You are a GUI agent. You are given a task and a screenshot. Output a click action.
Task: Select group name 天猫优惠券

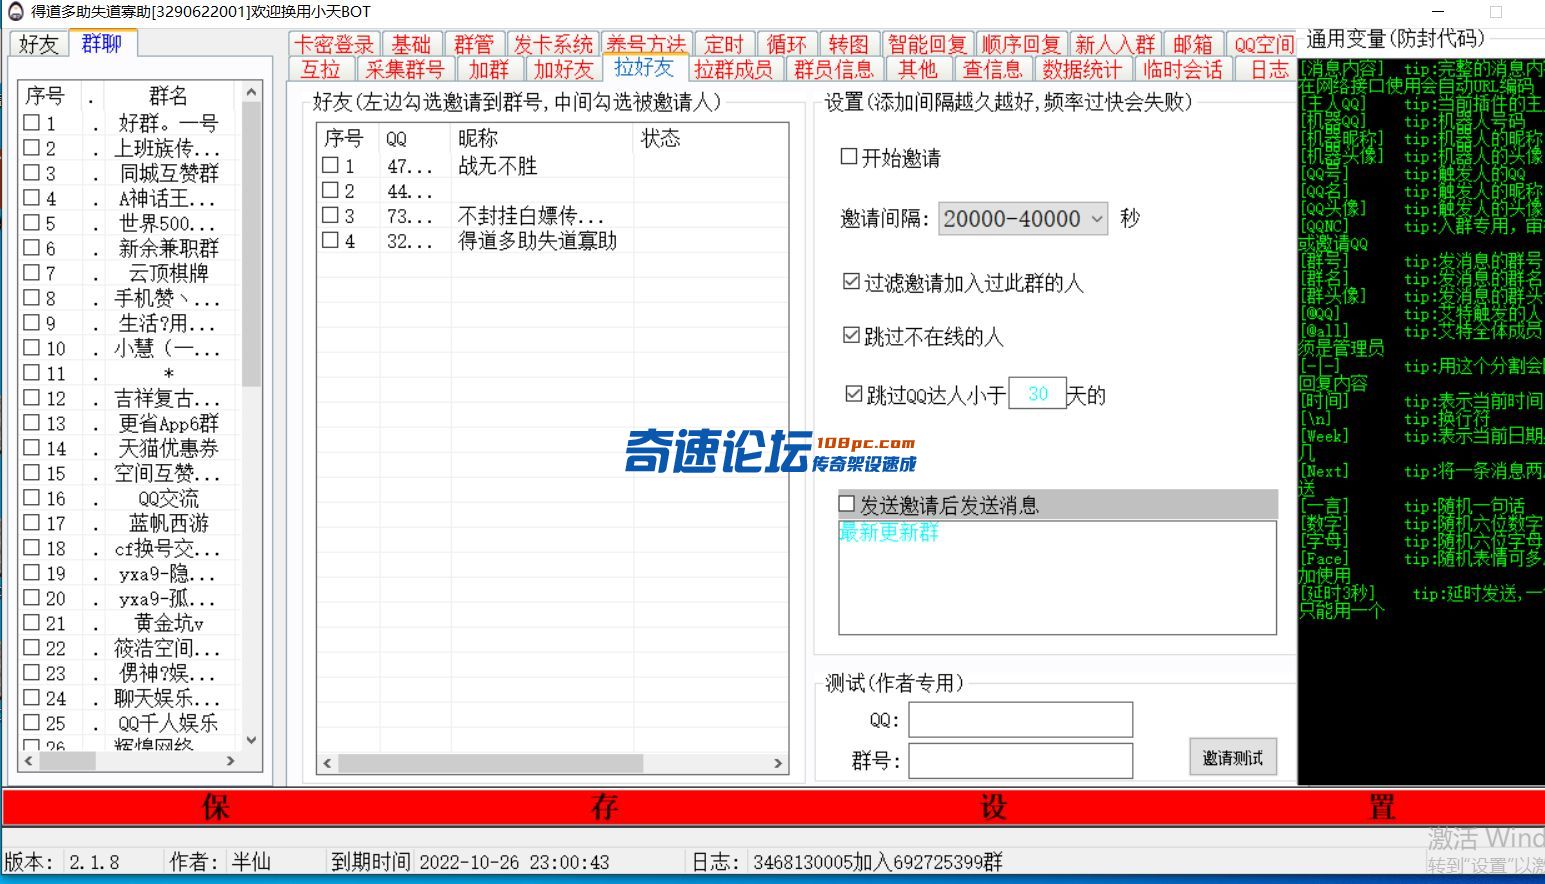pos(168,448)
